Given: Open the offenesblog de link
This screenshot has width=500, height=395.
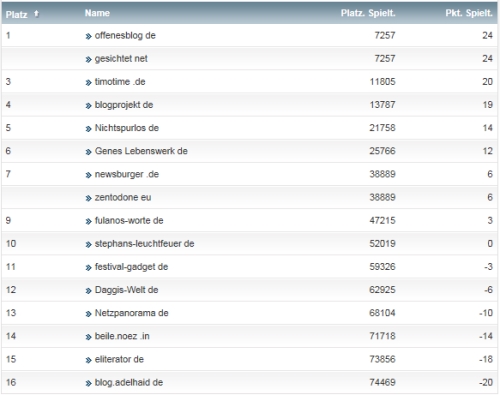Looking at the screenshot, I should pos(125,35).
